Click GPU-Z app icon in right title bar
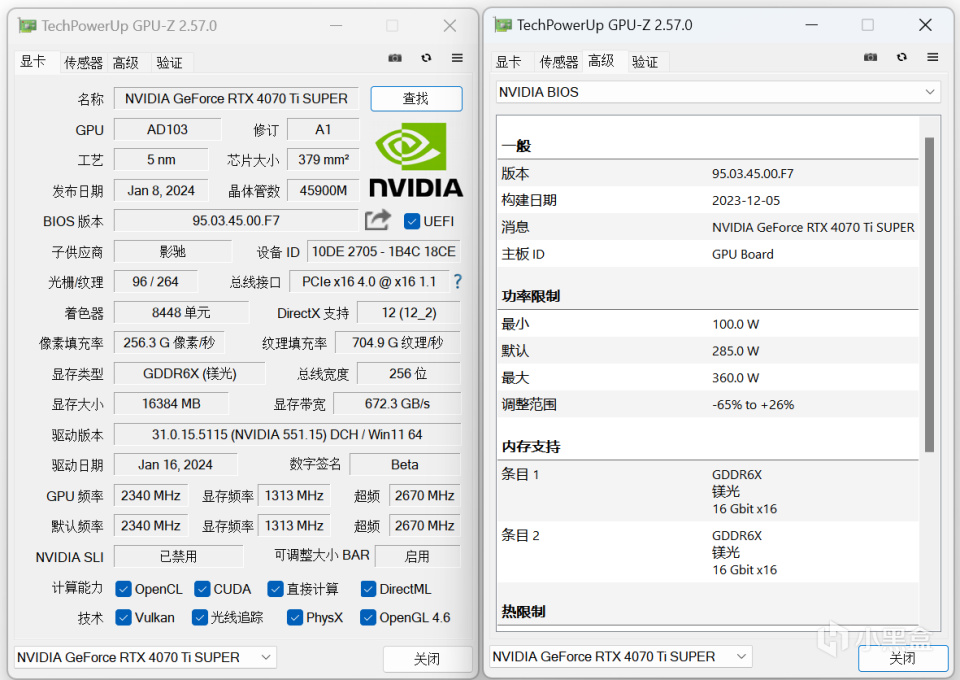The image size is (960, 680). coord(503,24)
